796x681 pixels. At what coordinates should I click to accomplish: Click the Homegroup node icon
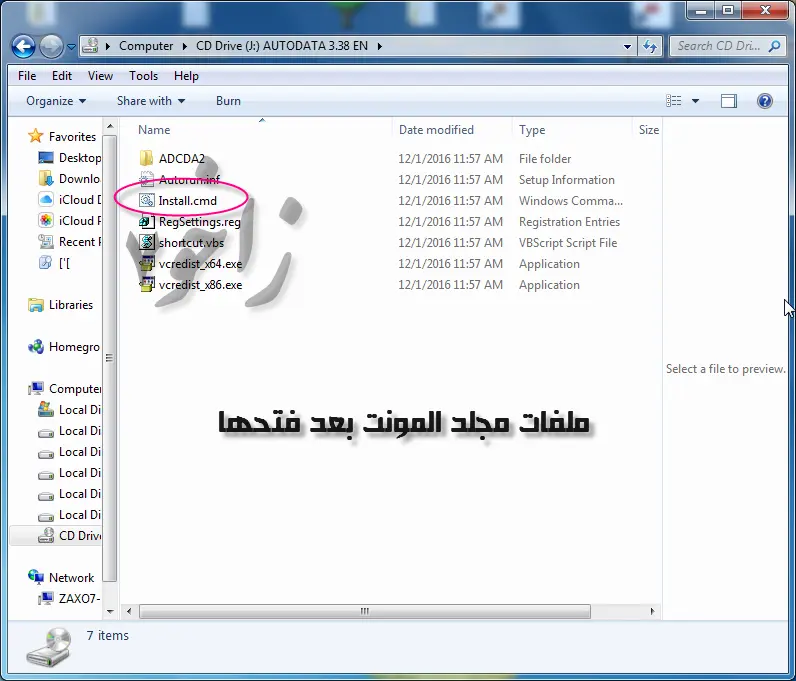[x=36, y=347]
